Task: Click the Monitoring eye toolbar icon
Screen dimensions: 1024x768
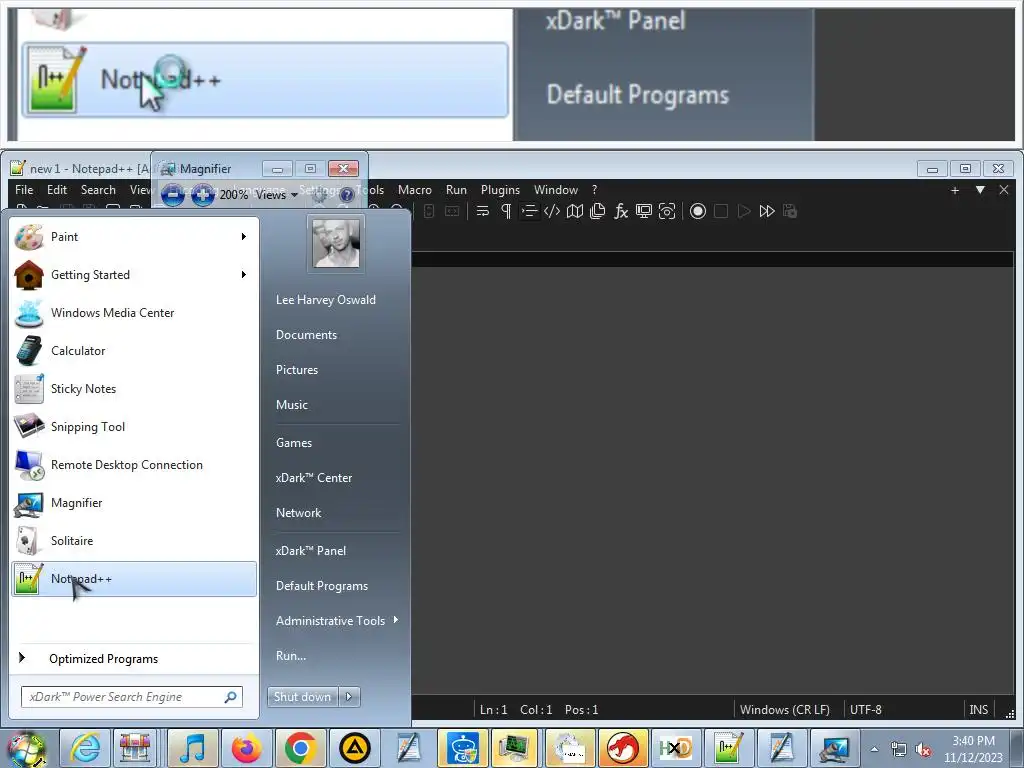Action: [667, 211]
